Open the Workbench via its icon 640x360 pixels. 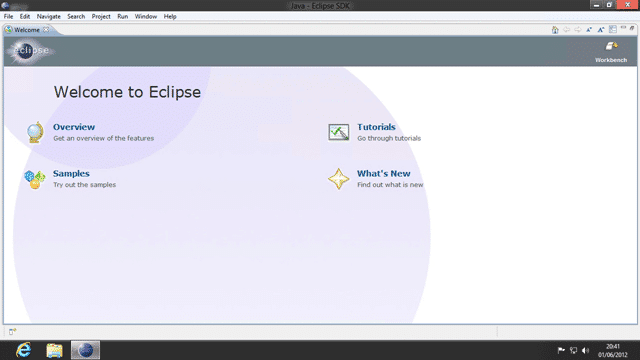[x=611, y=46]
